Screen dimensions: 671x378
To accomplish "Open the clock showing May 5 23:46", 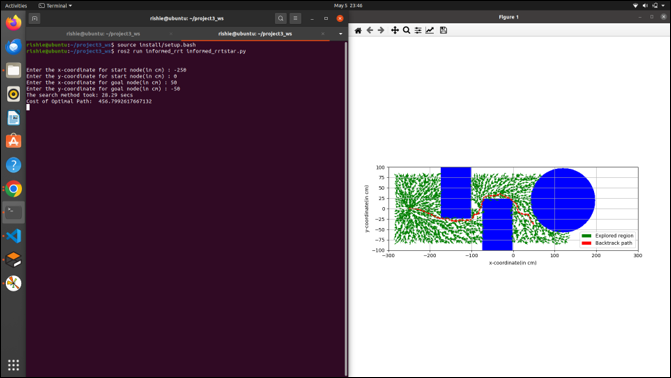I will click(x=348, y=6).
